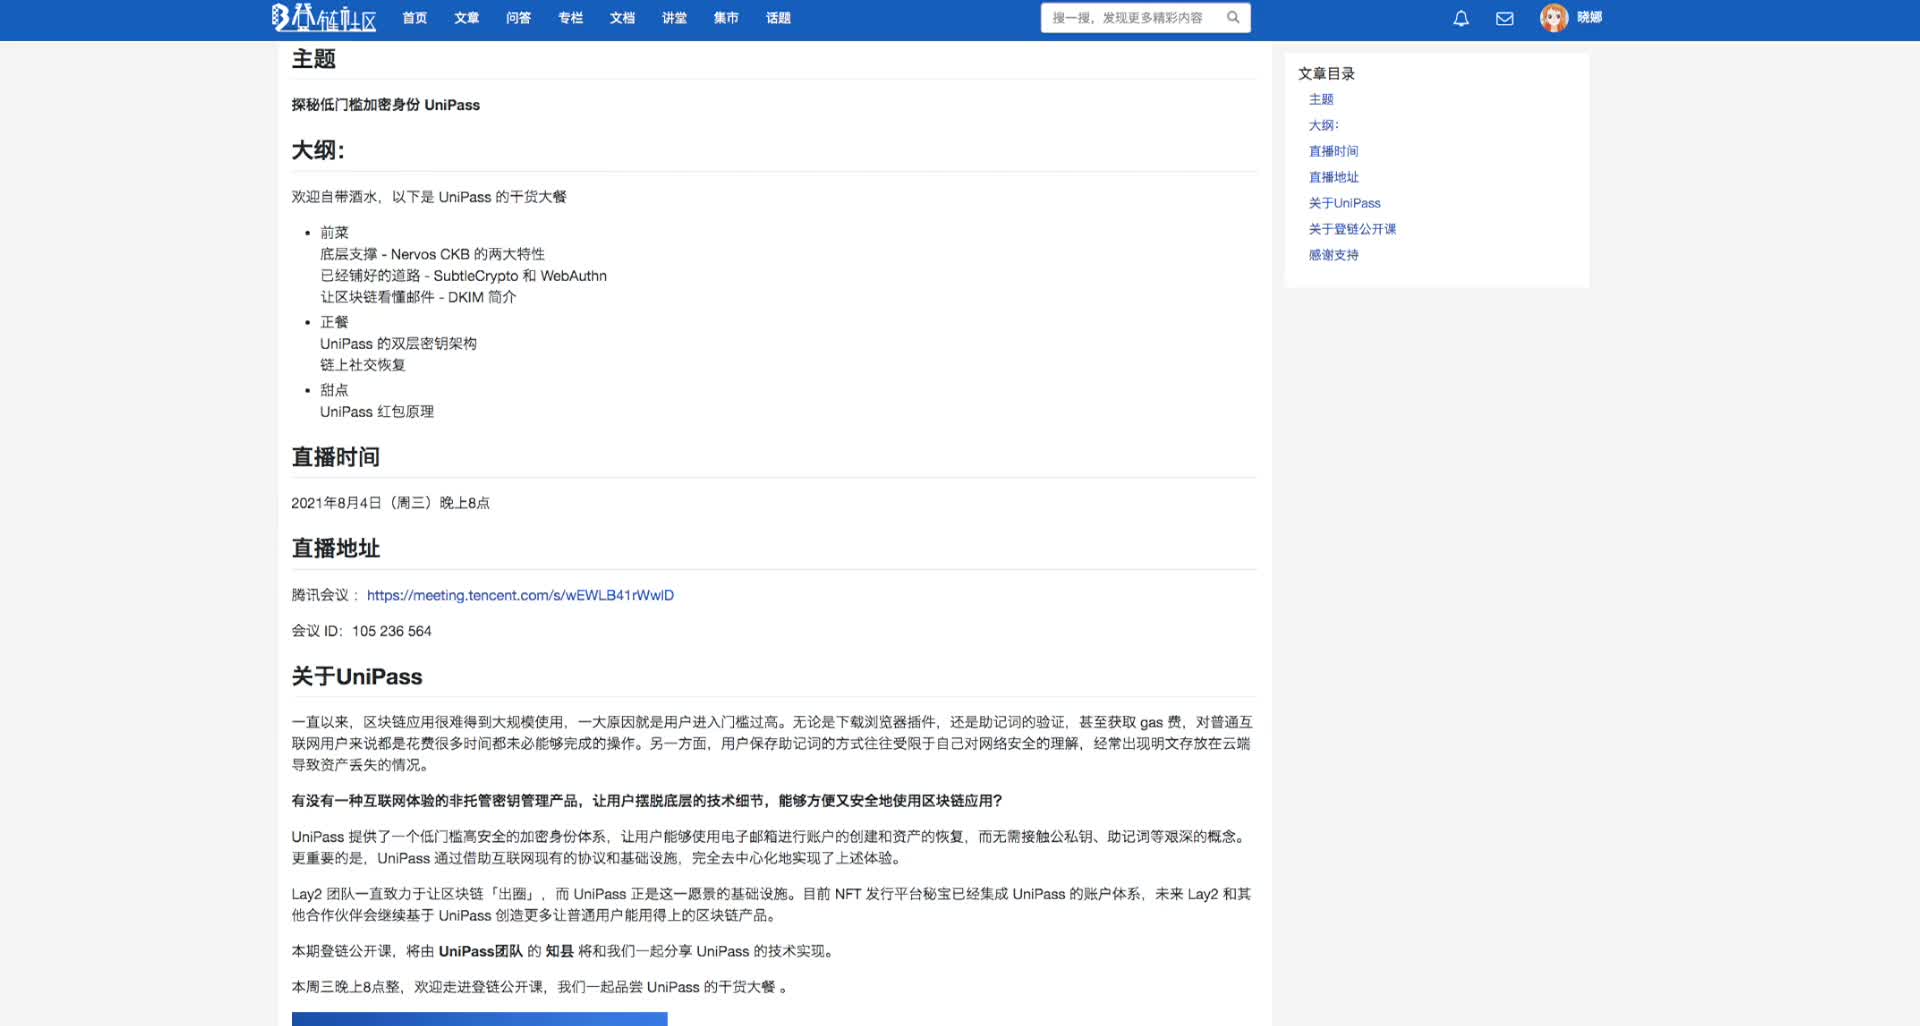Open the 文档 nav item

tap(623, 18)
